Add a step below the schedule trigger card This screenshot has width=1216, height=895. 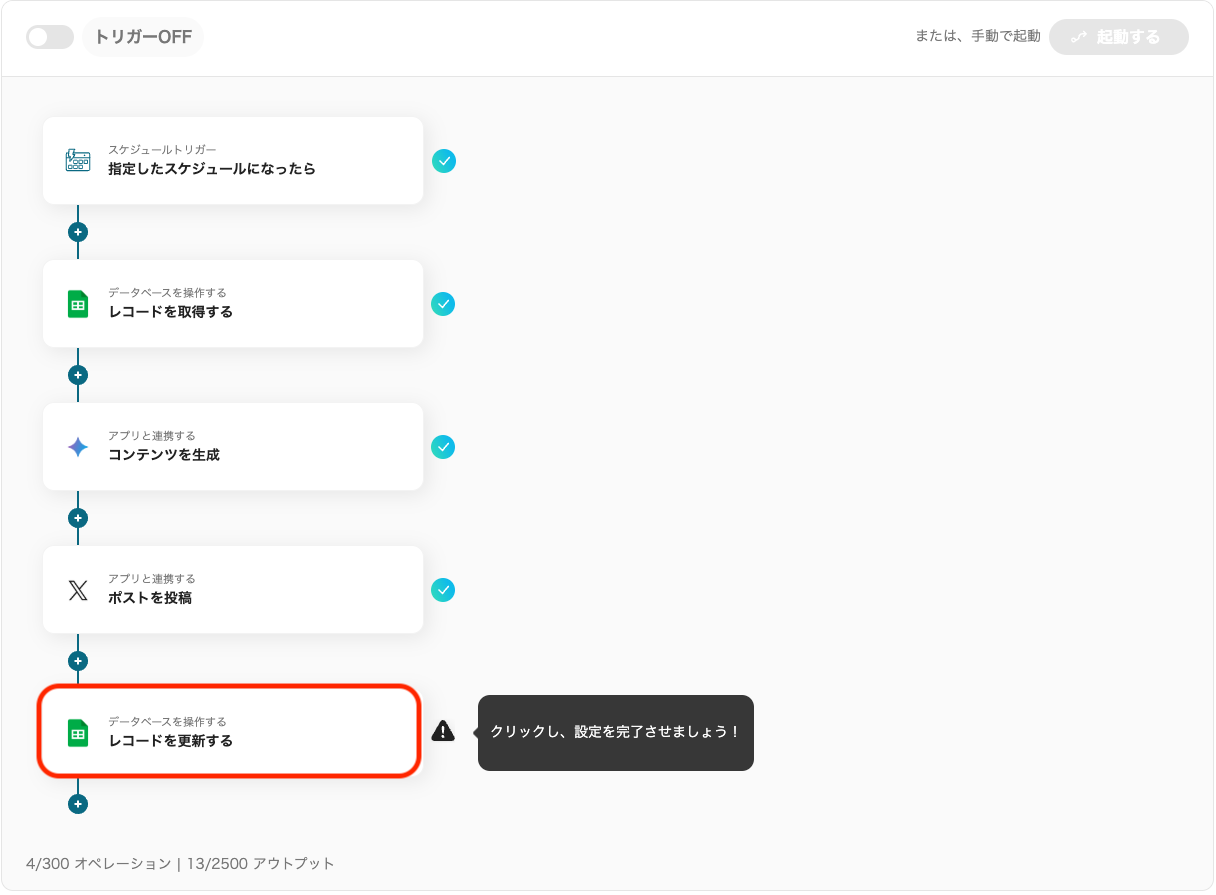click(78, 232)
